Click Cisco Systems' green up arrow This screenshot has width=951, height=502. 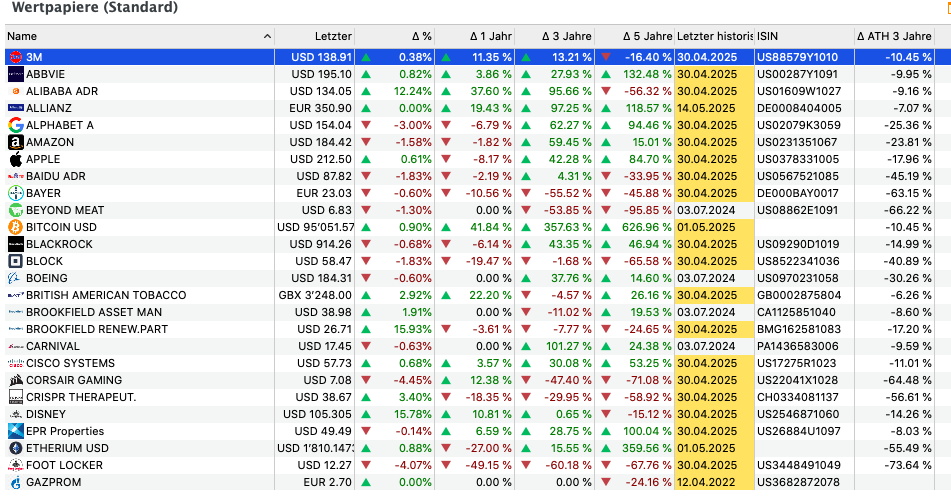point(367,363)
